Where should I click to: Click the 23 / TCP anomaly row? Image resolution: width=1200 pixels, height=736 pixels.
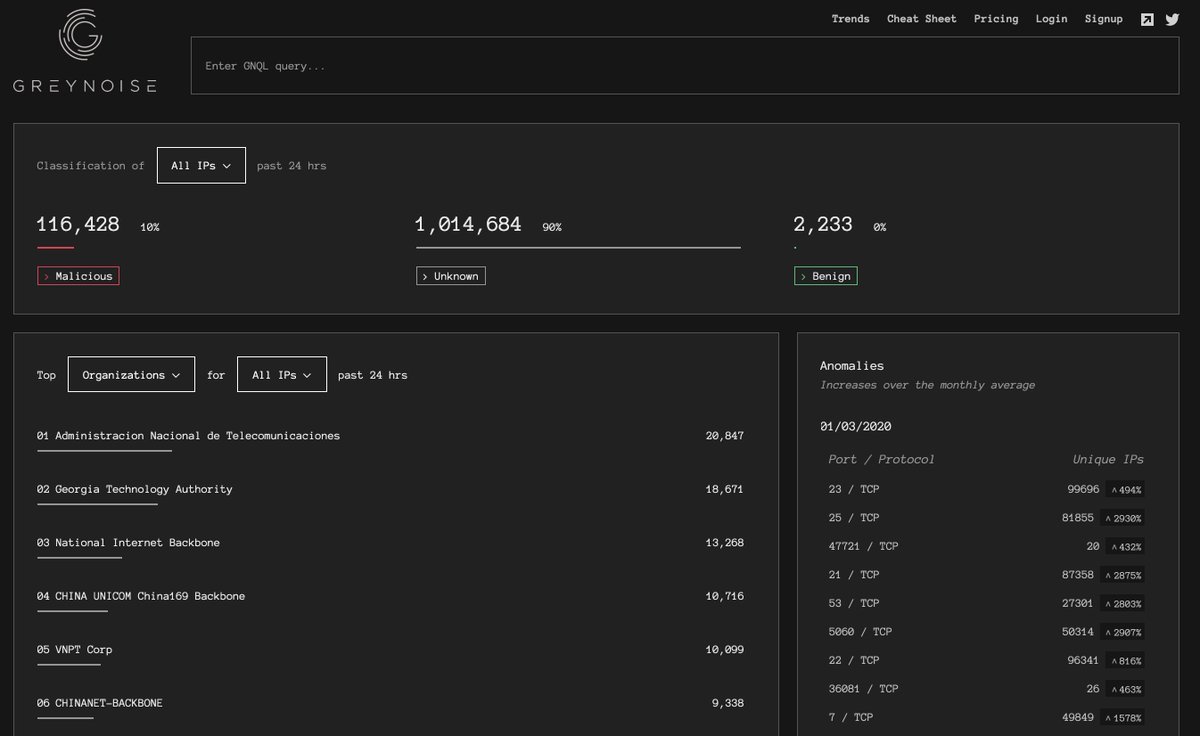point(986,489)
